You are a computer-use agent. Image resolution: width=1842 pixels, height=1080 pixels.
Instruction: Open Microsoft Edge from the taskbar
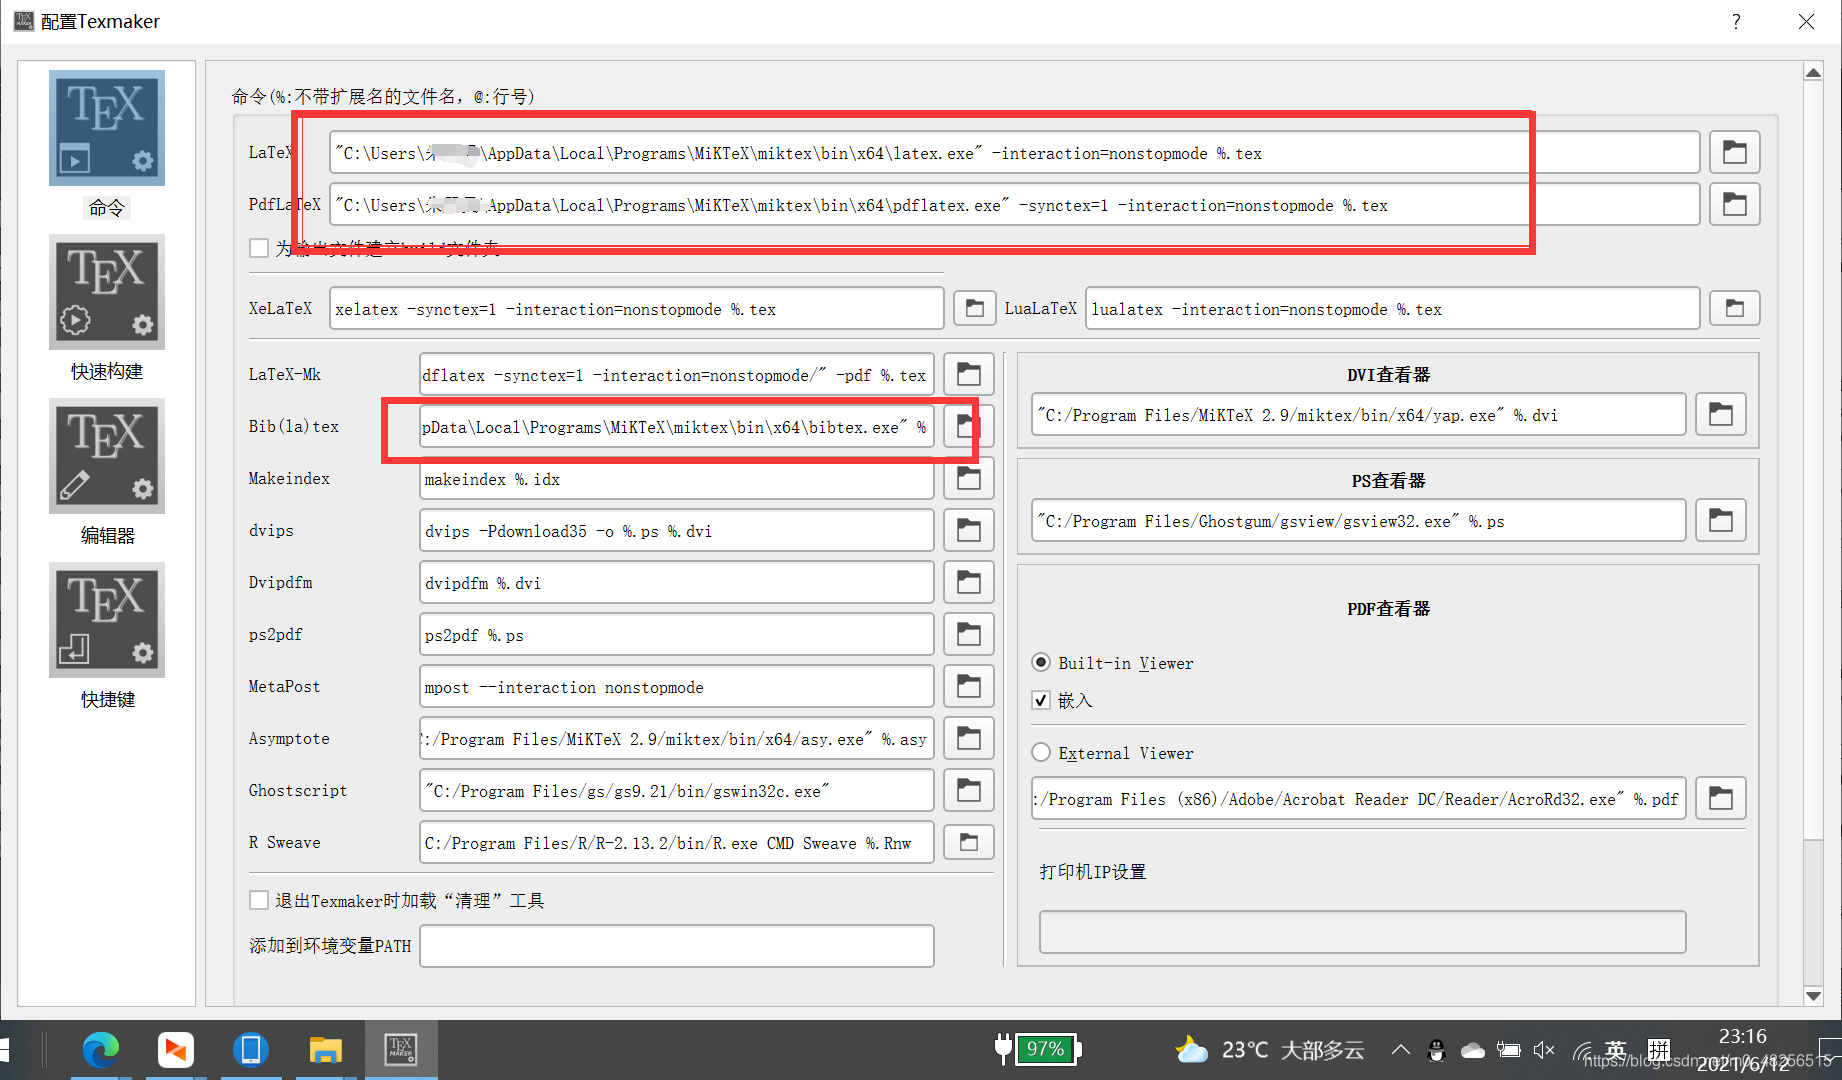tap(101, 1049)
